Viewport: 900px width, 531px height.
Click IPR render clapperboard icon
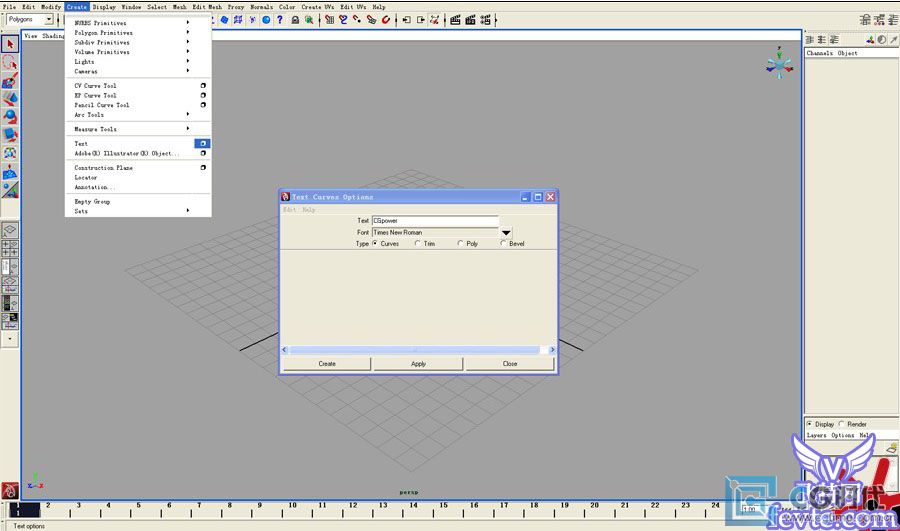click(x=470, y=20)
